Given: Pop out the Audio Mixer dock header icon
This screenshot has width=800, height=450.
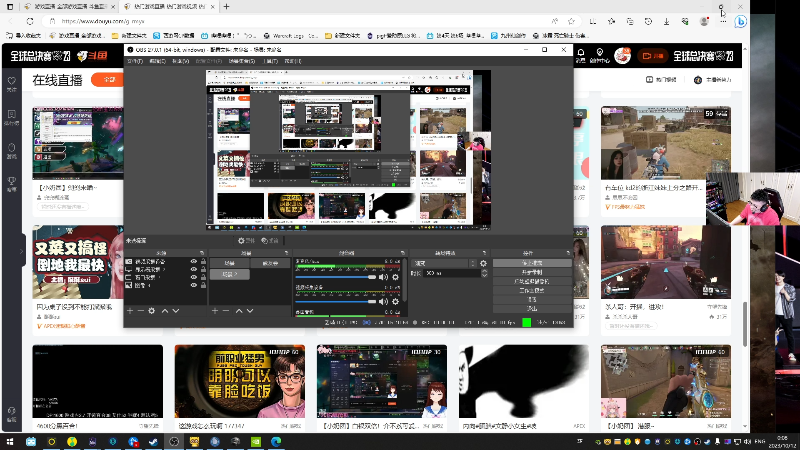Looking at the screenshot, I should (x=403, y=253).
